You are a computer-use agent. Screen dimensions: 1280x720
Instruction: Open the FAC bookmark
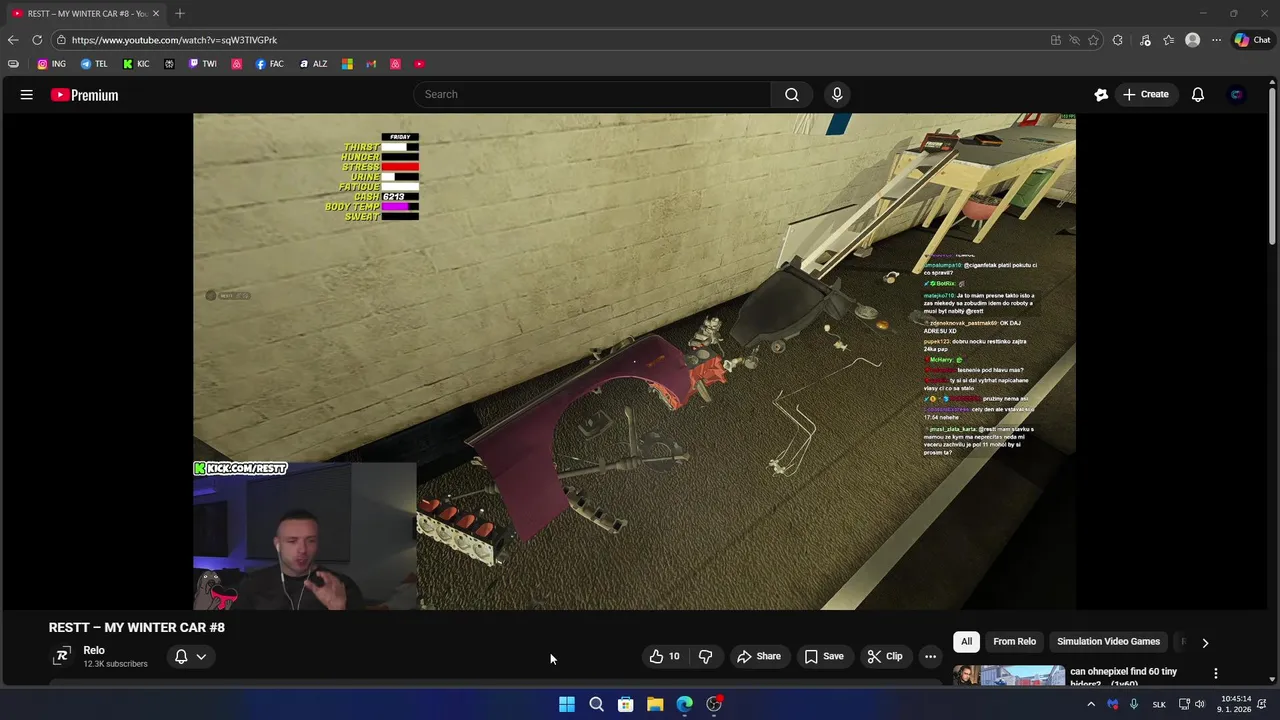tap(269, 64)
